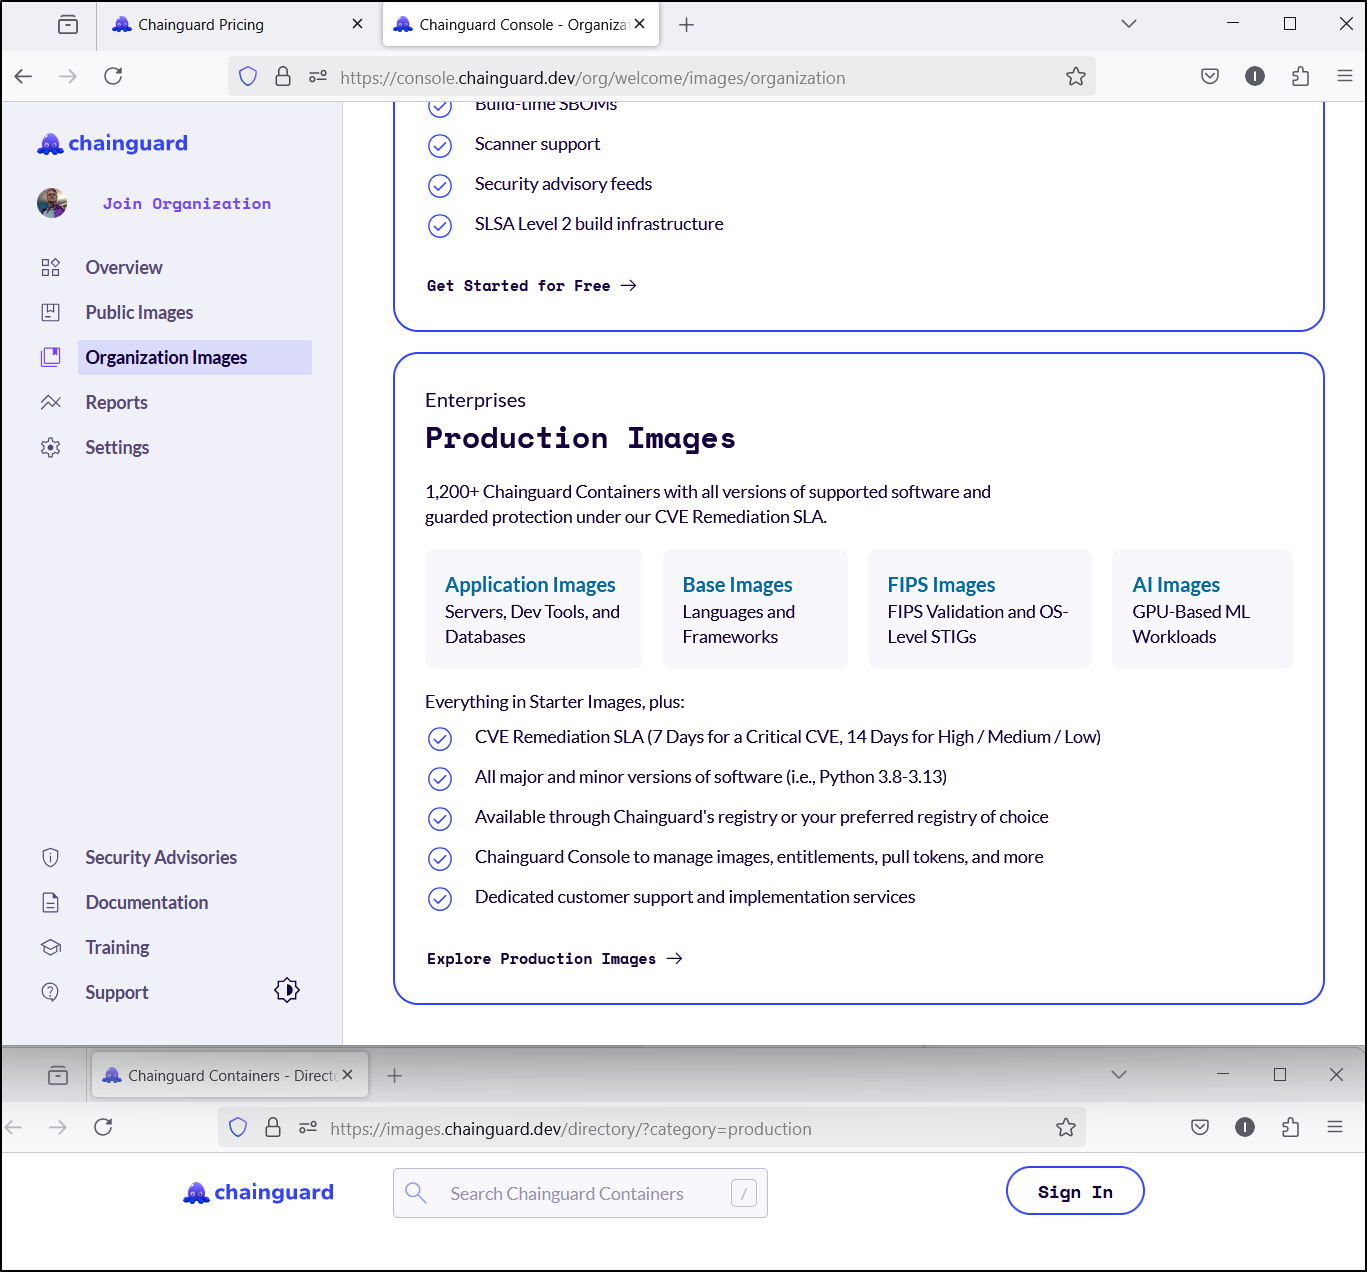
Task: Open the Firefox application menu in the Console window
Action: coord(1345,76)
